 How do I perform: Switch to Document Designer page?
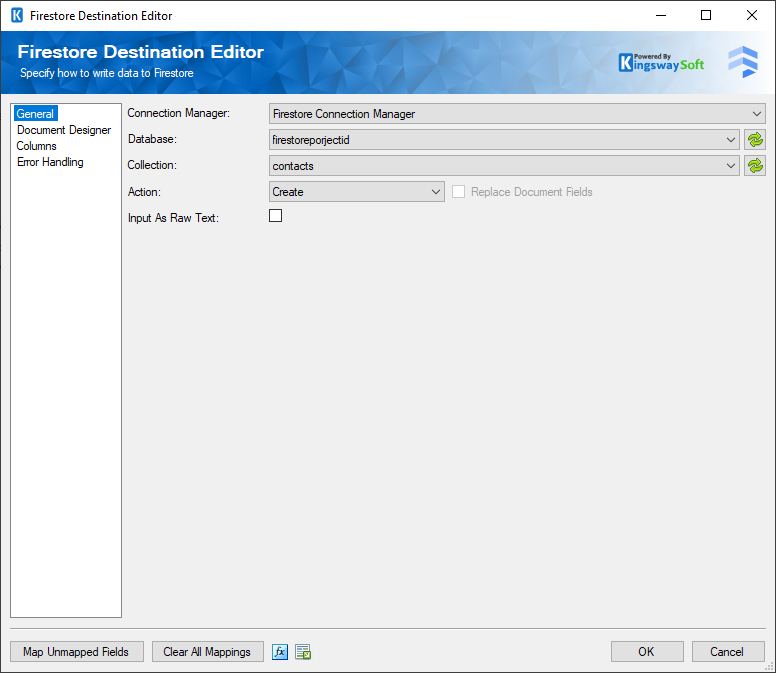point(64,130)
